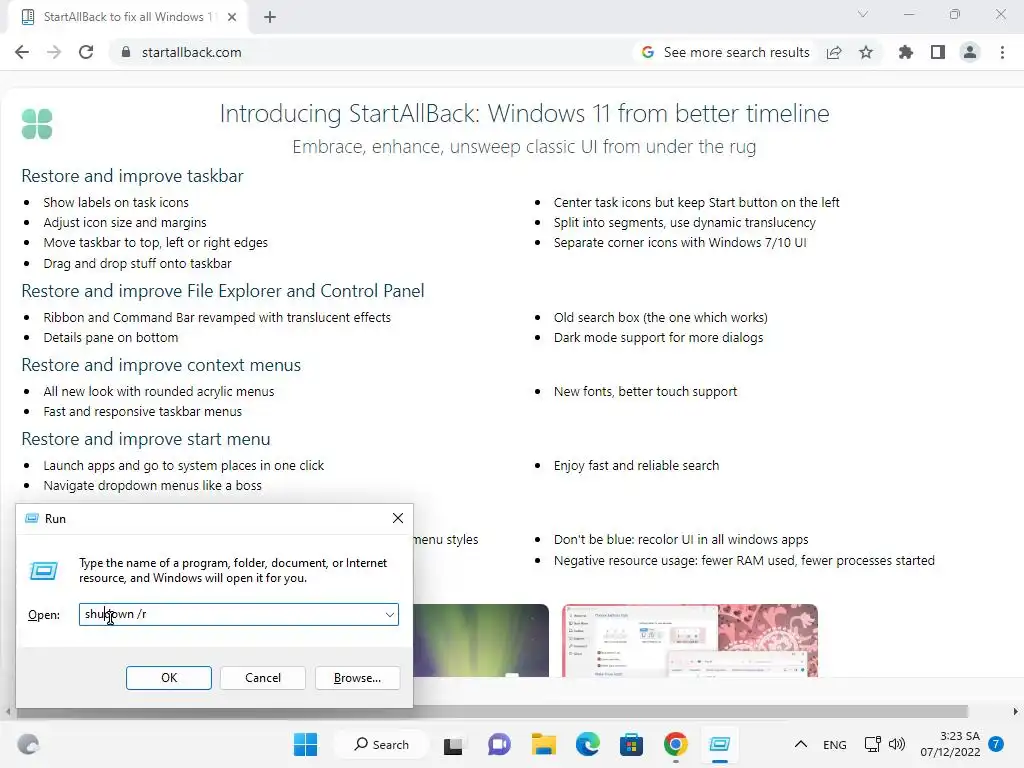Go back in browser history

pyautogui.click(x=22, y=52)
